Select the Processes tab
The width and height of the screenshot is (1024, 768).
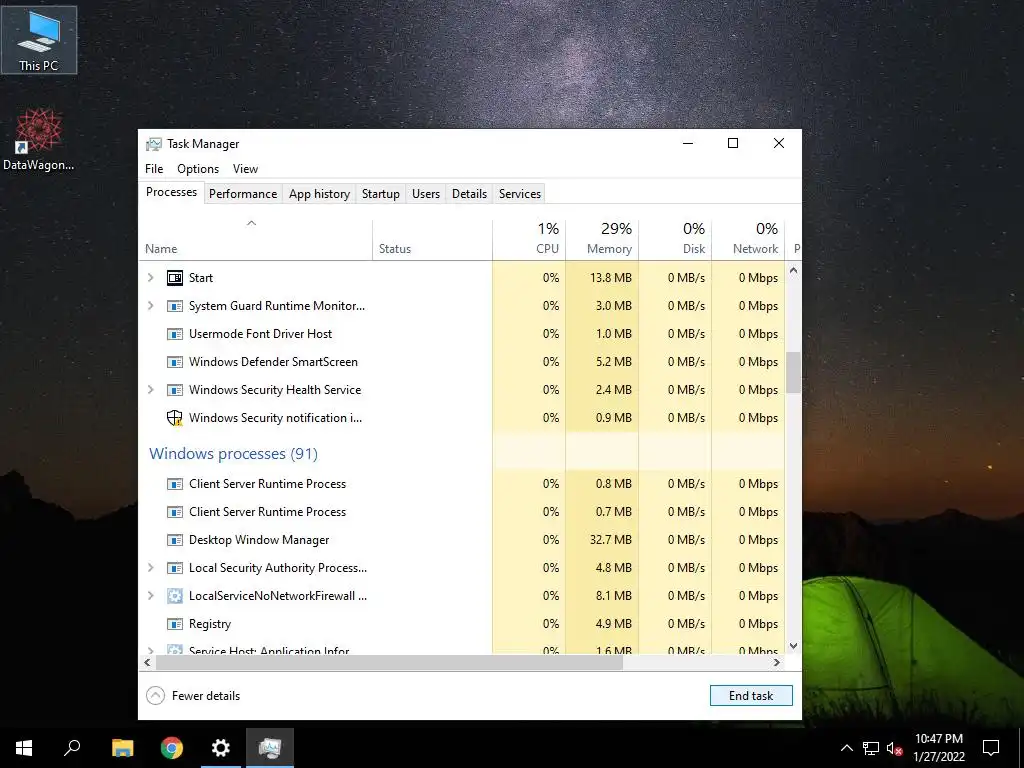[171, 192]
